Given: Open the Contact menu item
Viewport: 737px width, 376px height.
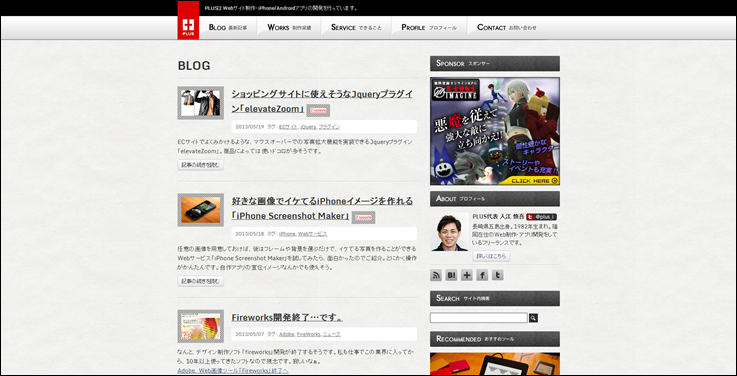Looking at the screenshot, I should click(506, 28).
